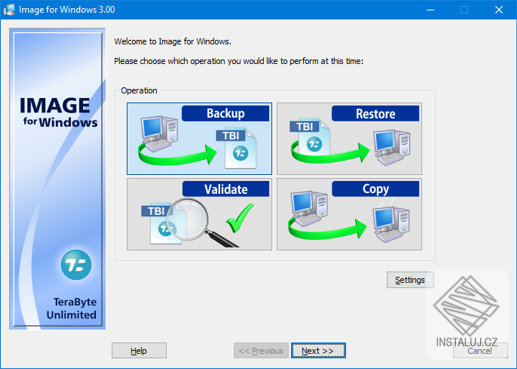Click the 'Operation' group label

point(139,91)
